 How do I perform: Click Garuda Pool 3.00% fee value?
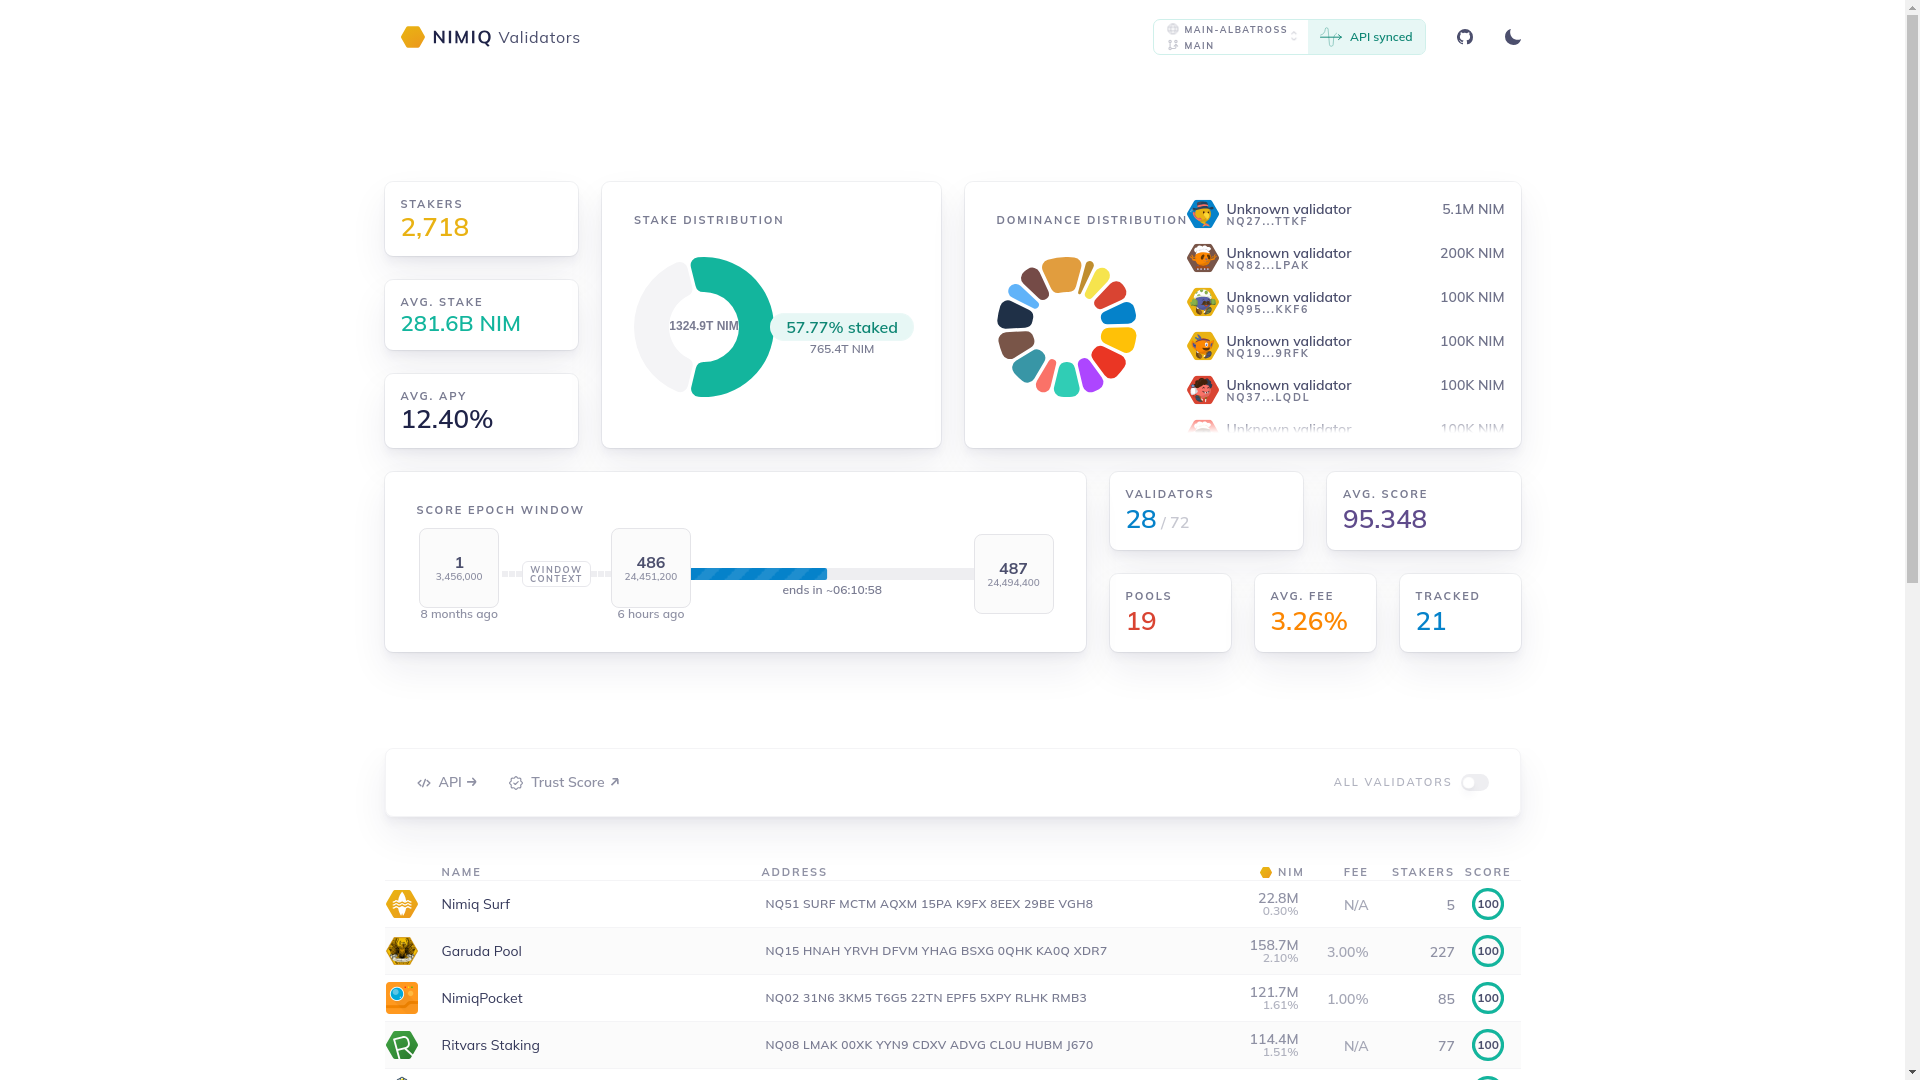[1347, 952]
